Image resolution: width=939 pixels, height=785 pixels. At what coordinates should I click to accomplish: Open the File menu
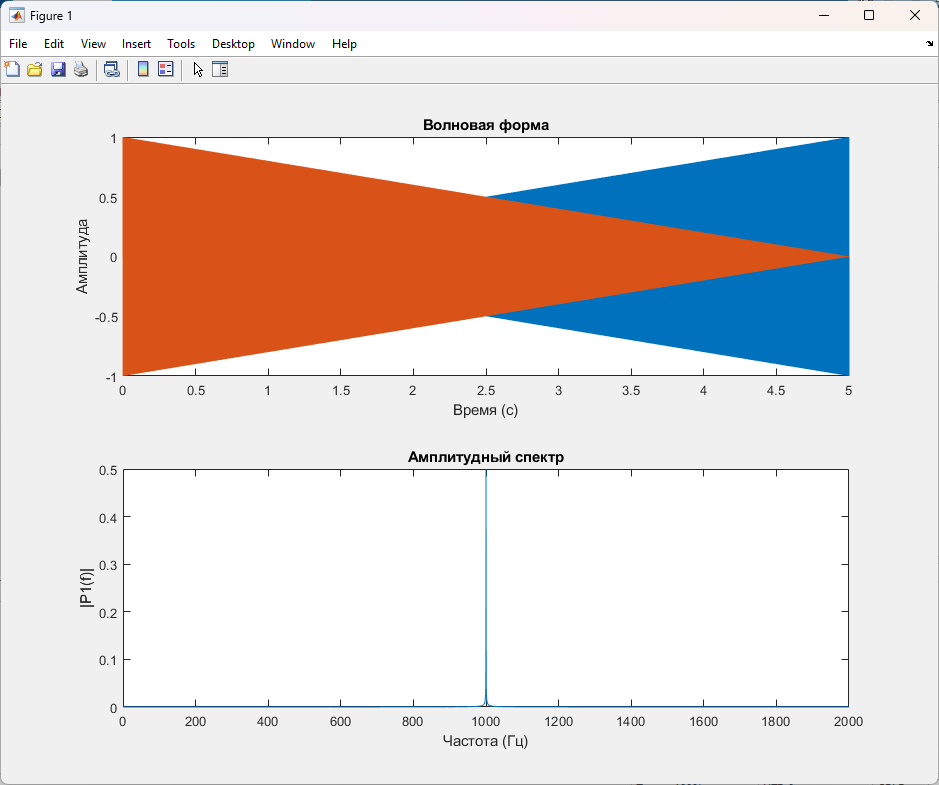tap(18, 44)
